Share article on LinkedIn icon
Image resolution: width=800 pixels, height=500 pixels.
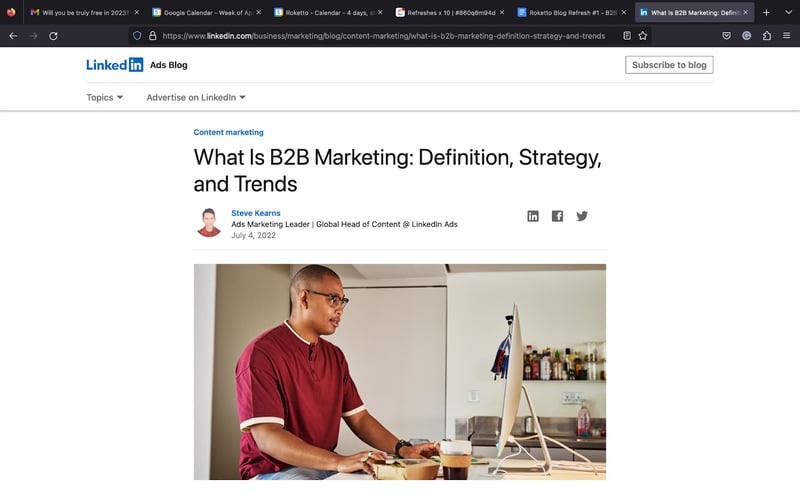(533, 216)
